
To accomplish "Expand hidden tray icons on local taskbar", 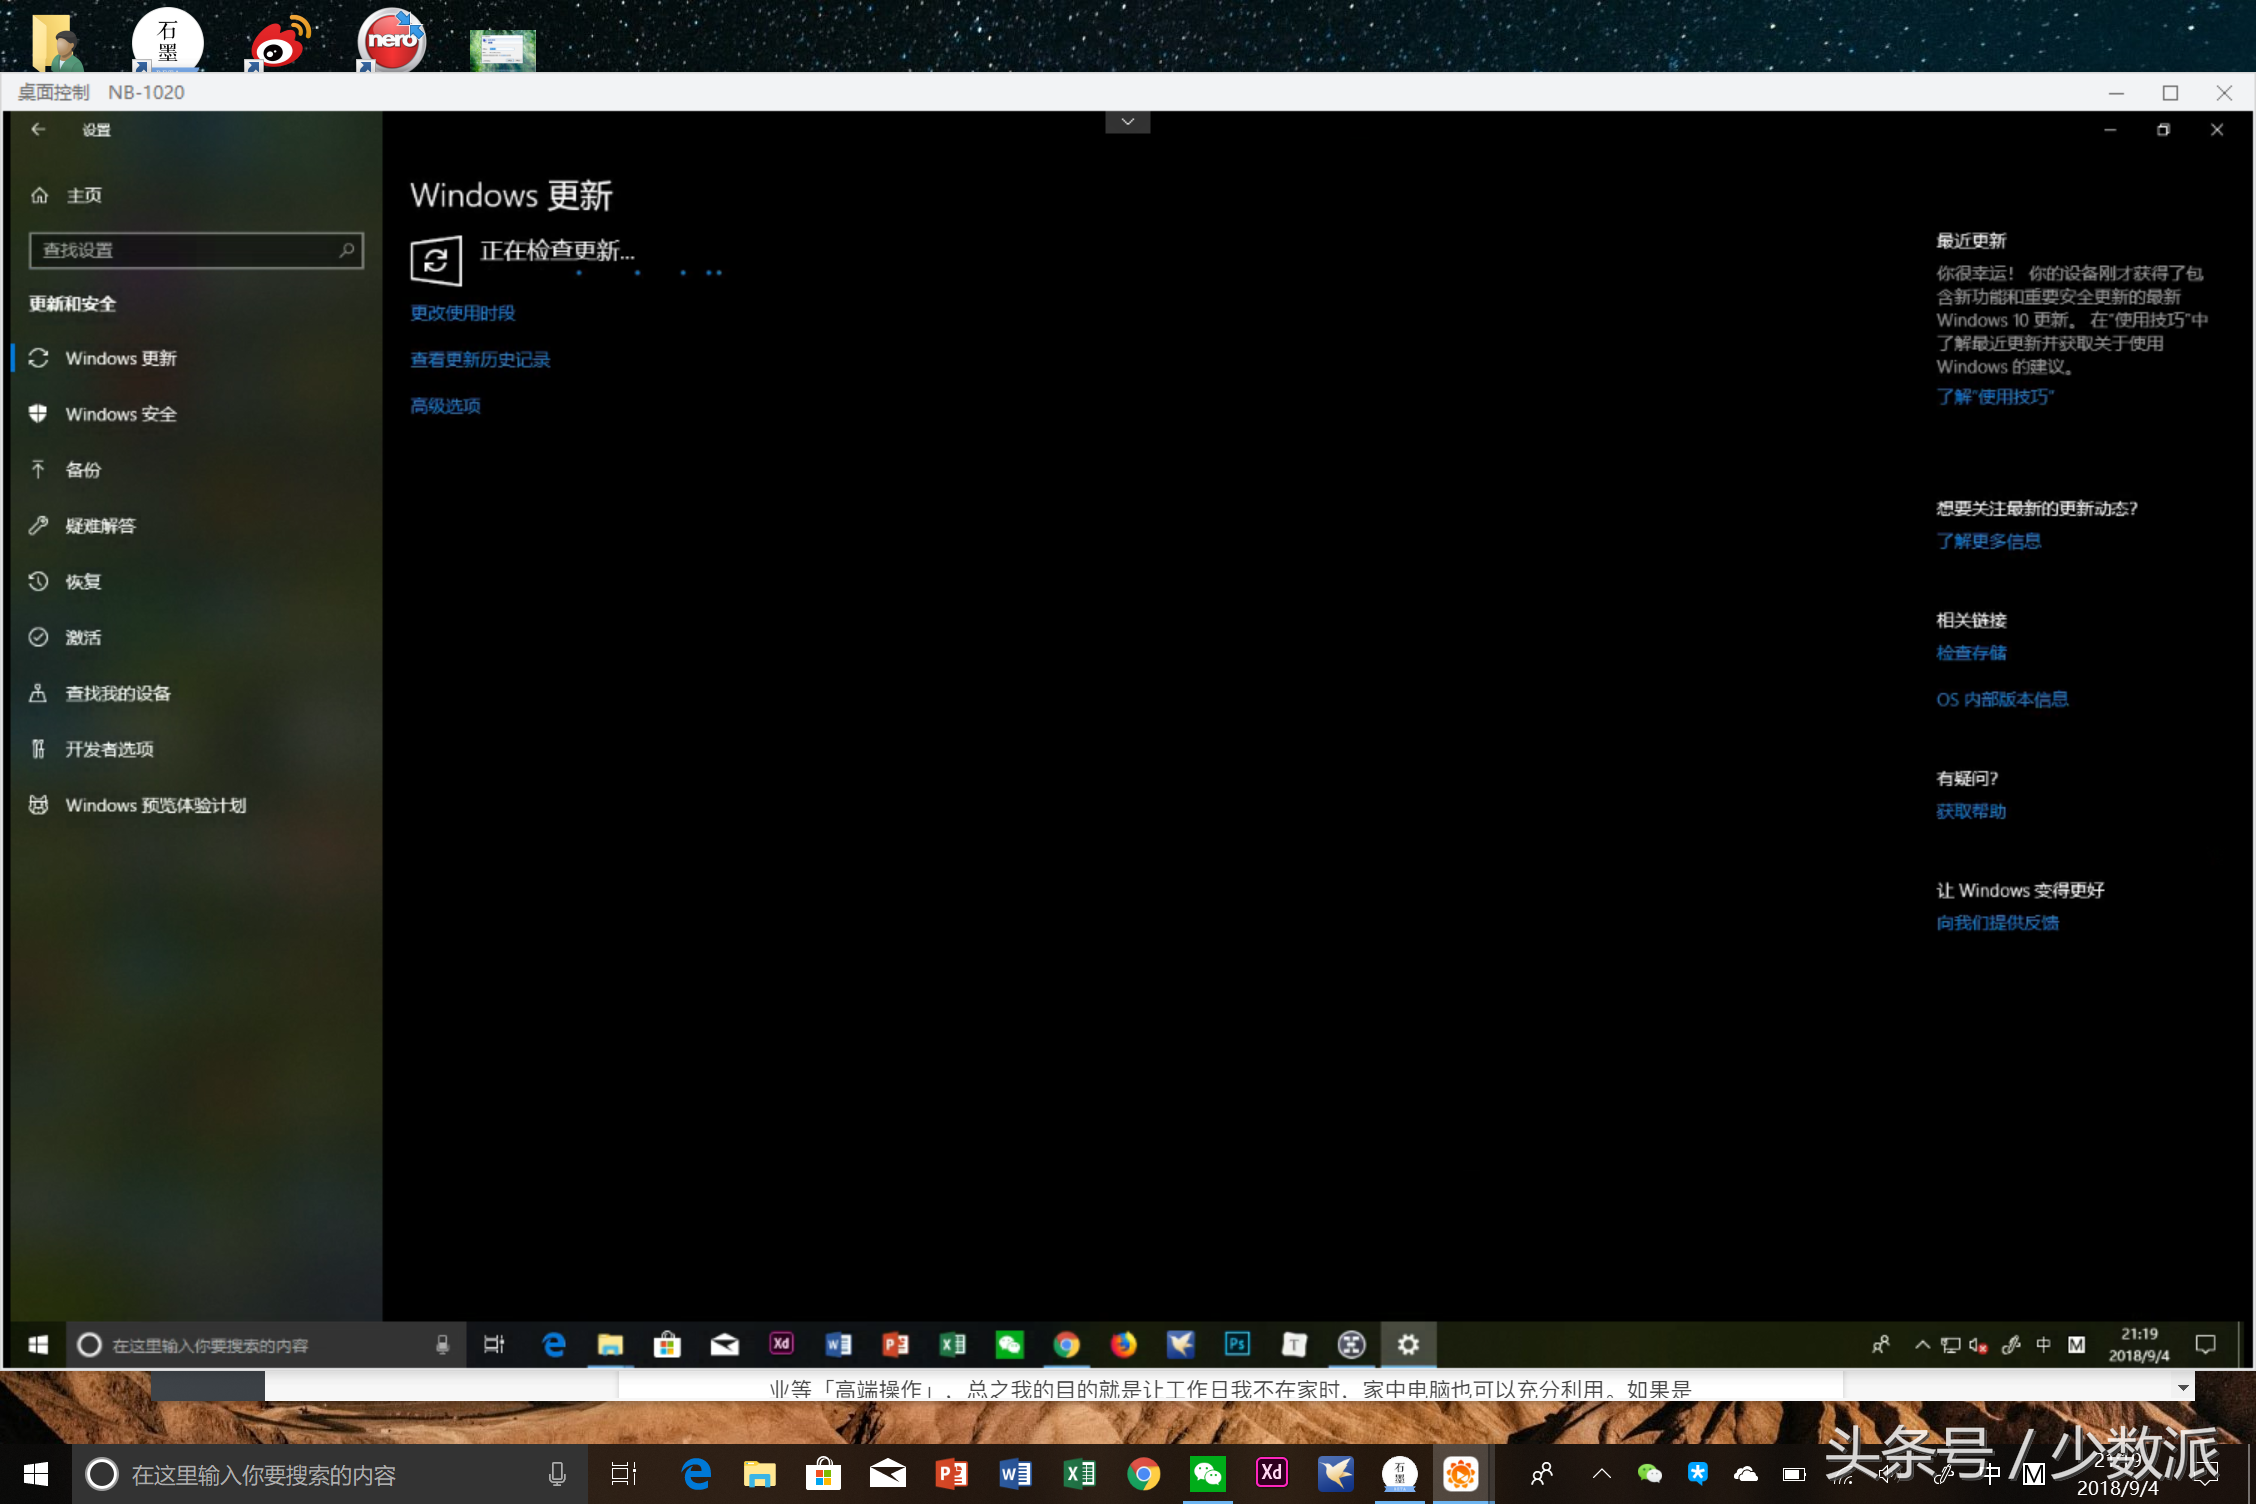I will 1601,1473.
